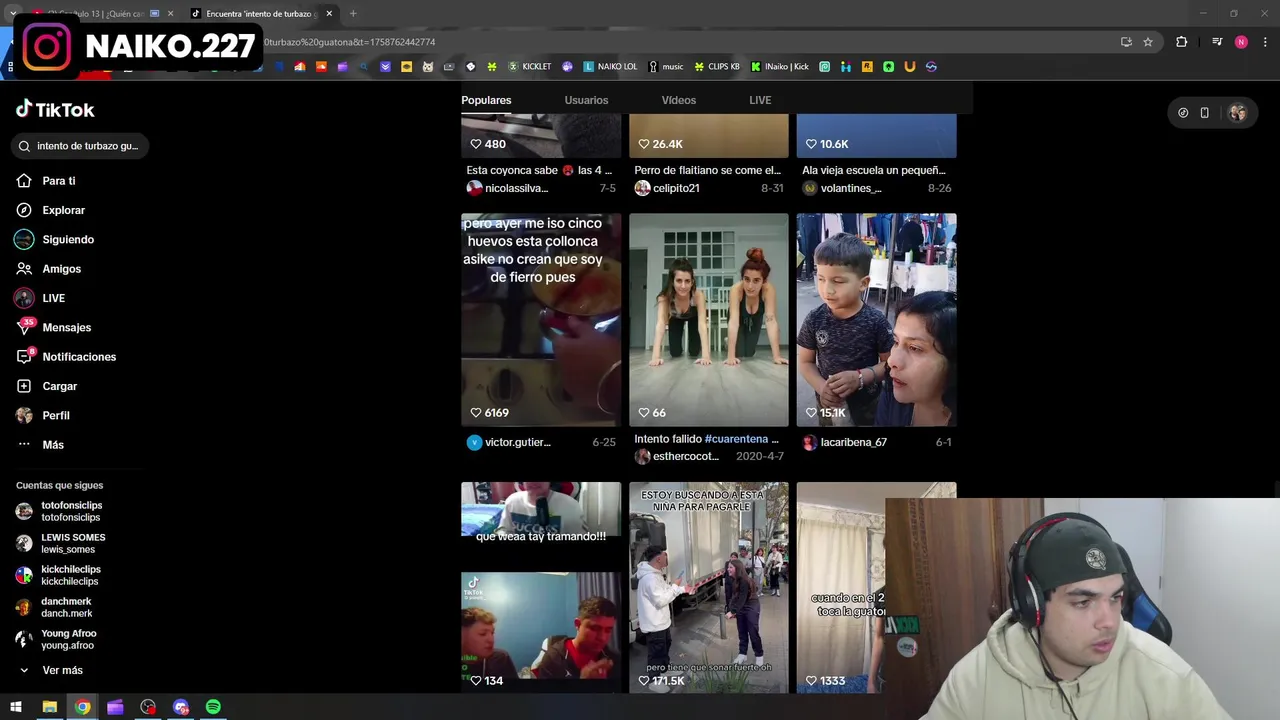The image size is (1280, 720).
Task: Click the TikTok logo
Action: click(55, 109)
